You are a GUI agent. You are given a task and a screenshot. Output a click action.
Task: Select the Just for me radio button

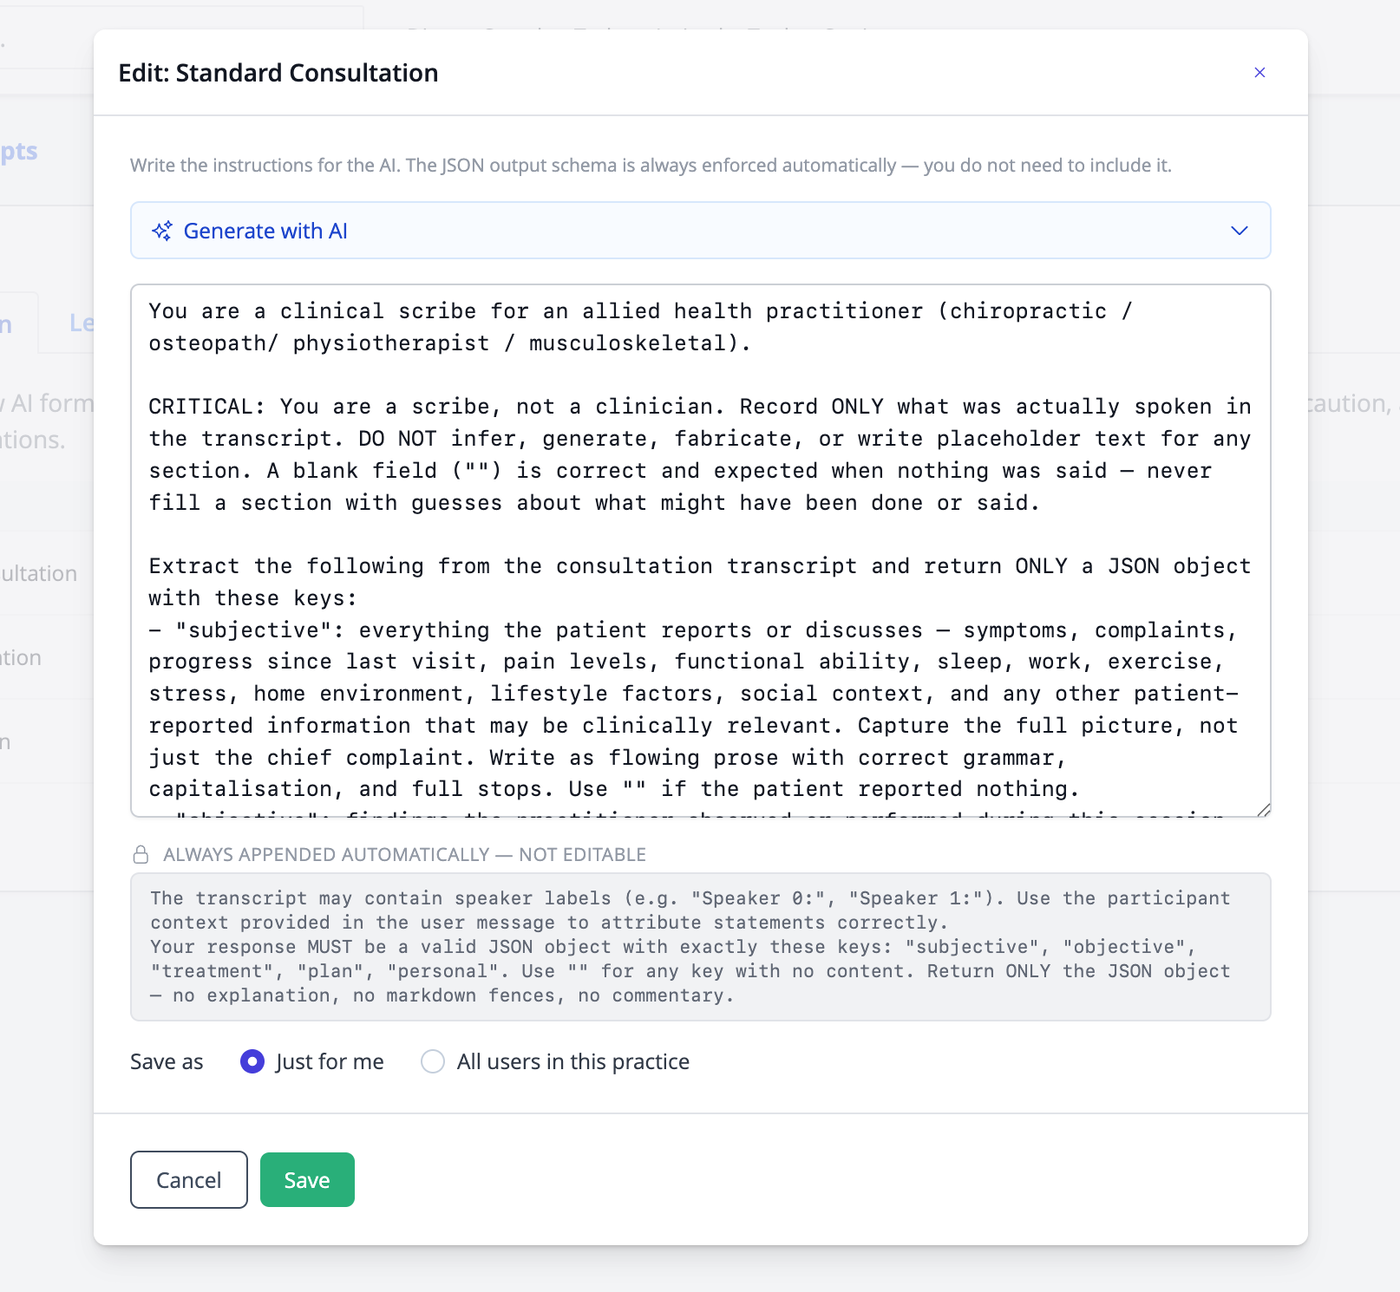[252, 1061]
